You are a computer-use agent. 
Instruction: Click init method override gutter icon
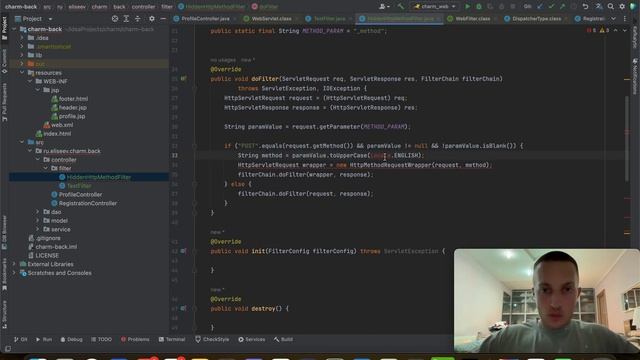184,251
